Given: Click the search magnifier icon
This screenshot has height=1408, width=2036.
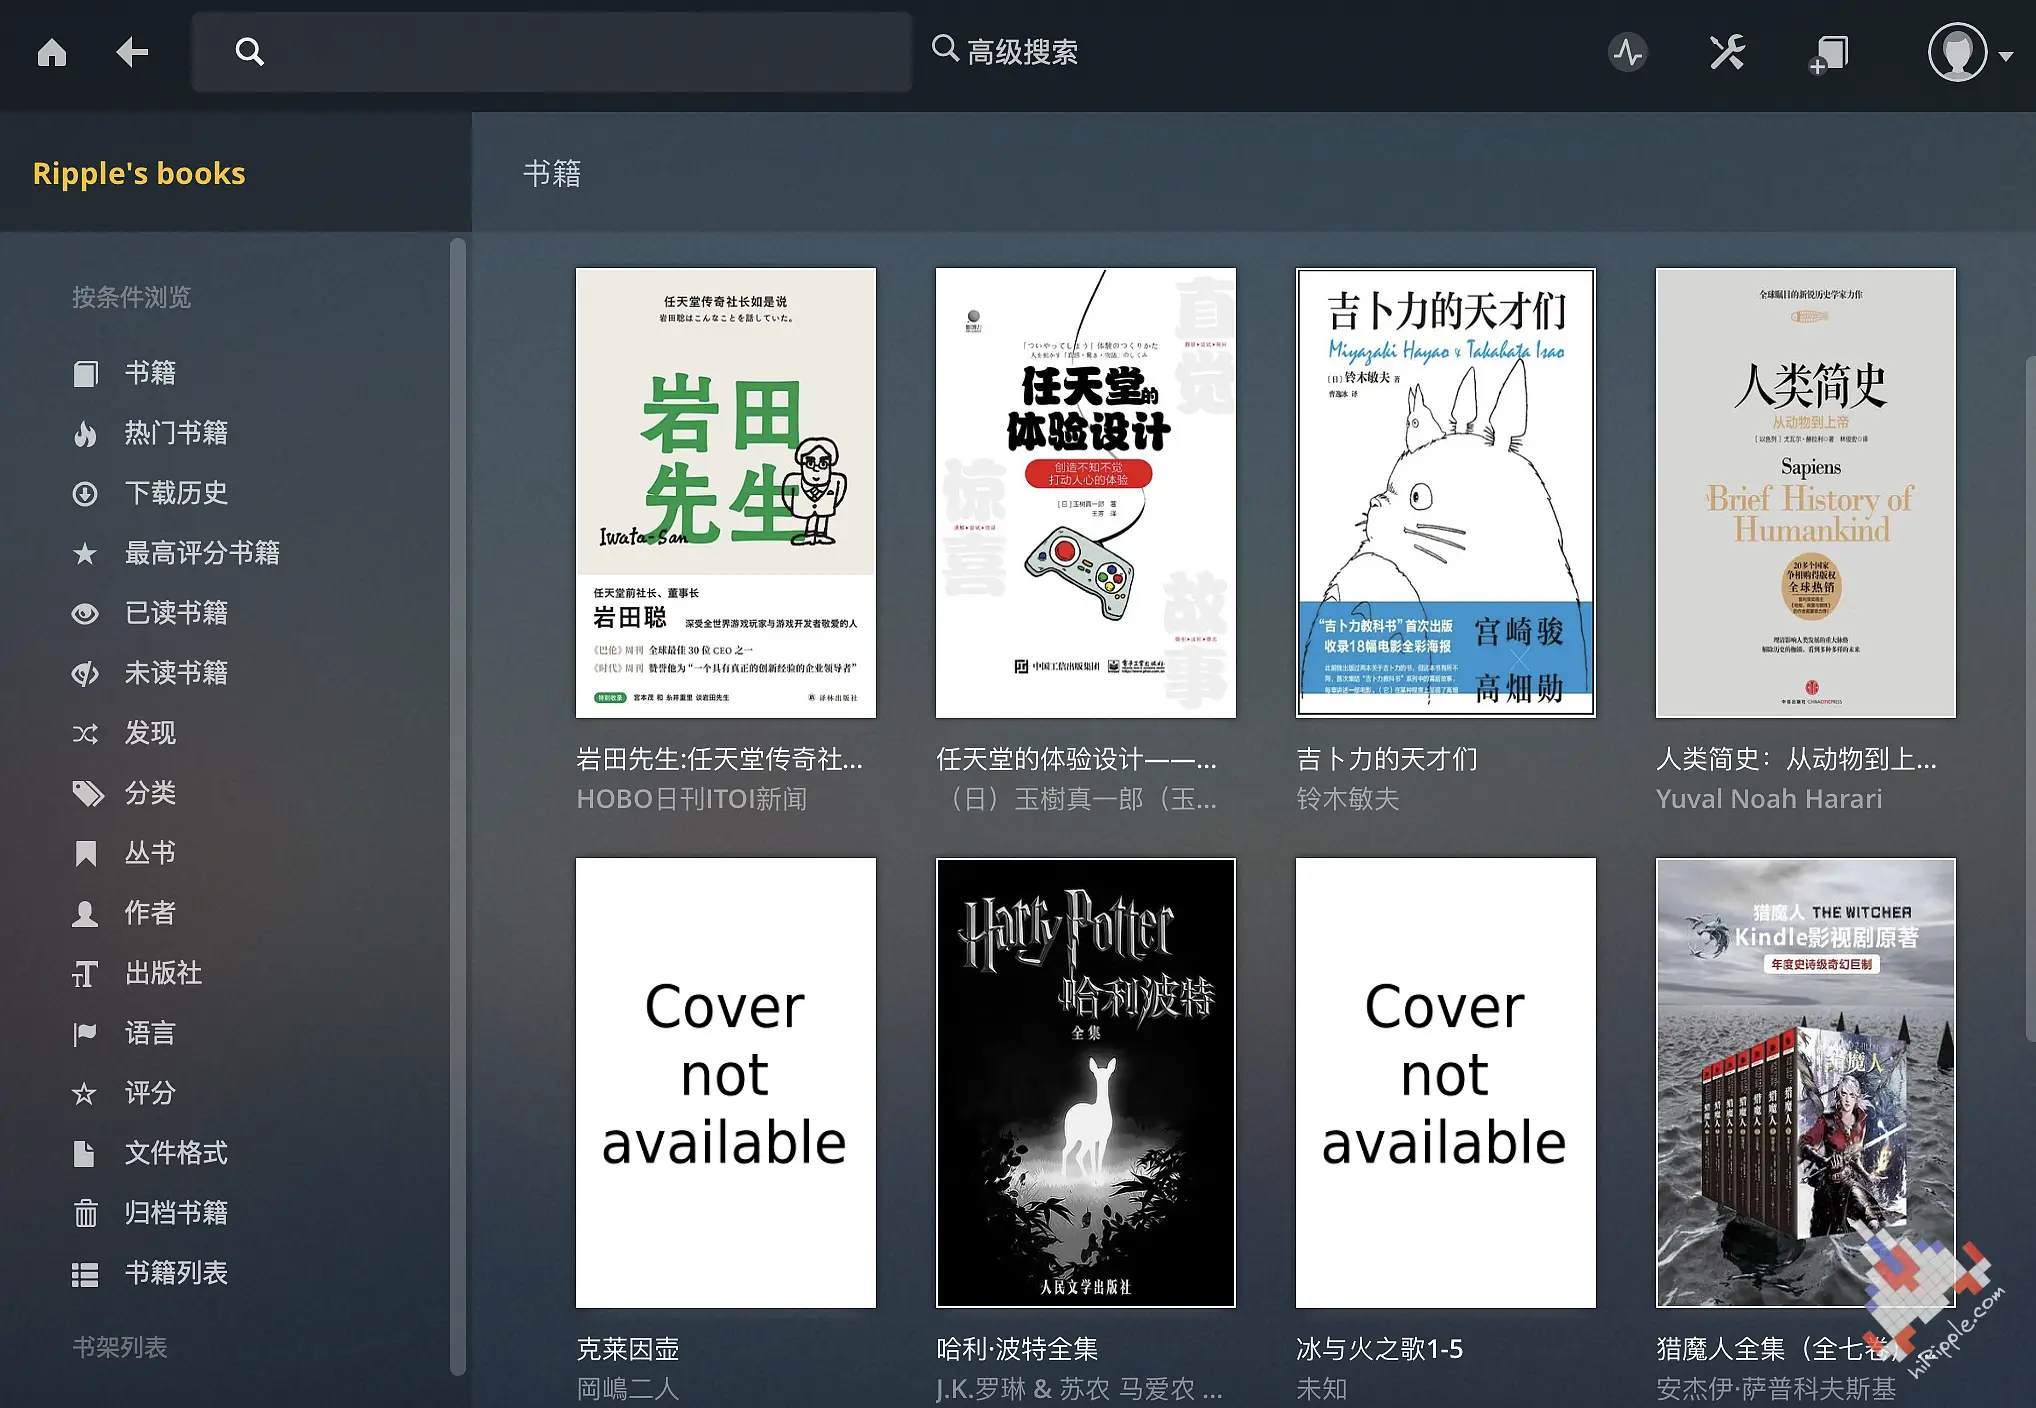Looking at the screenshot, I should (249, 52).
